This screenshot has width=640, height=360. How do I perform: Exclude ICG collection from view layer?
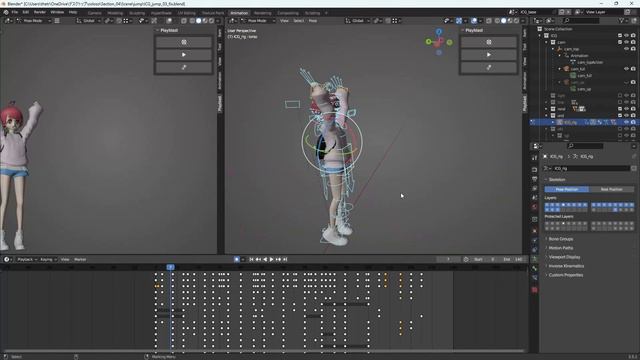point(620,36)
